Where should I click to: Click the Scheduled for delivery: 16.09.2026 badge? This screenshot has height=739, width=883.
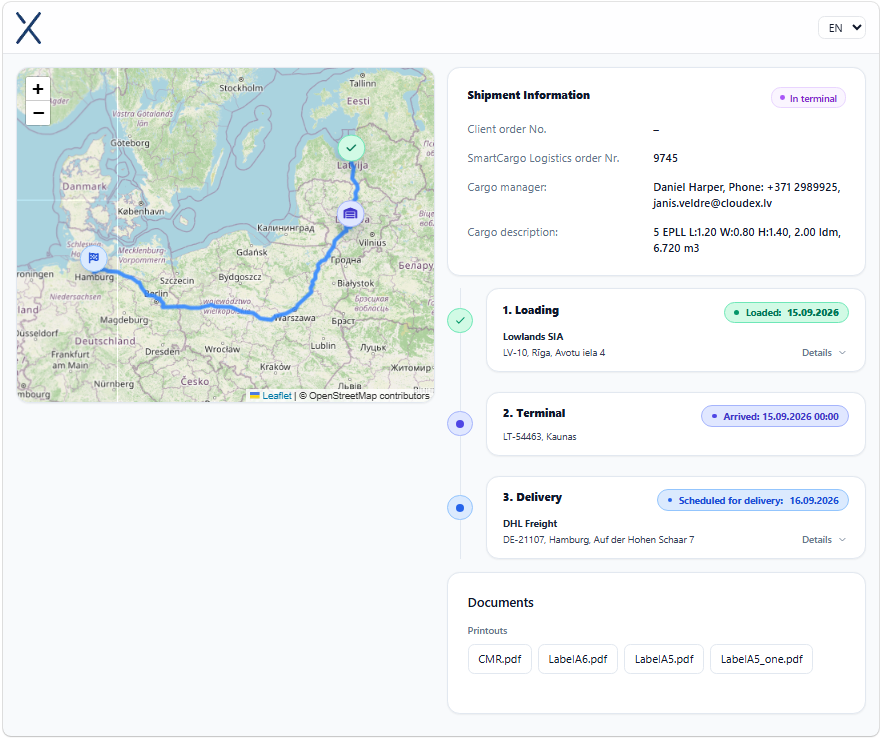(x=753, y=500)
